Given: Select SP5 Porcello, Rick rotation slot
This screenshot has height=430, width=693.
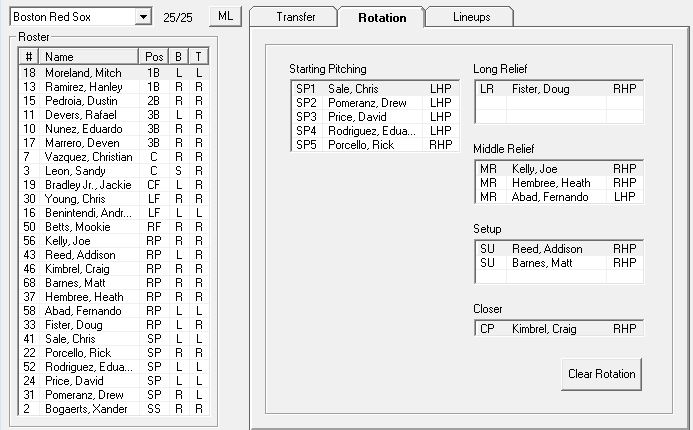Looking at the screenshot, I should tap(375, 145).
